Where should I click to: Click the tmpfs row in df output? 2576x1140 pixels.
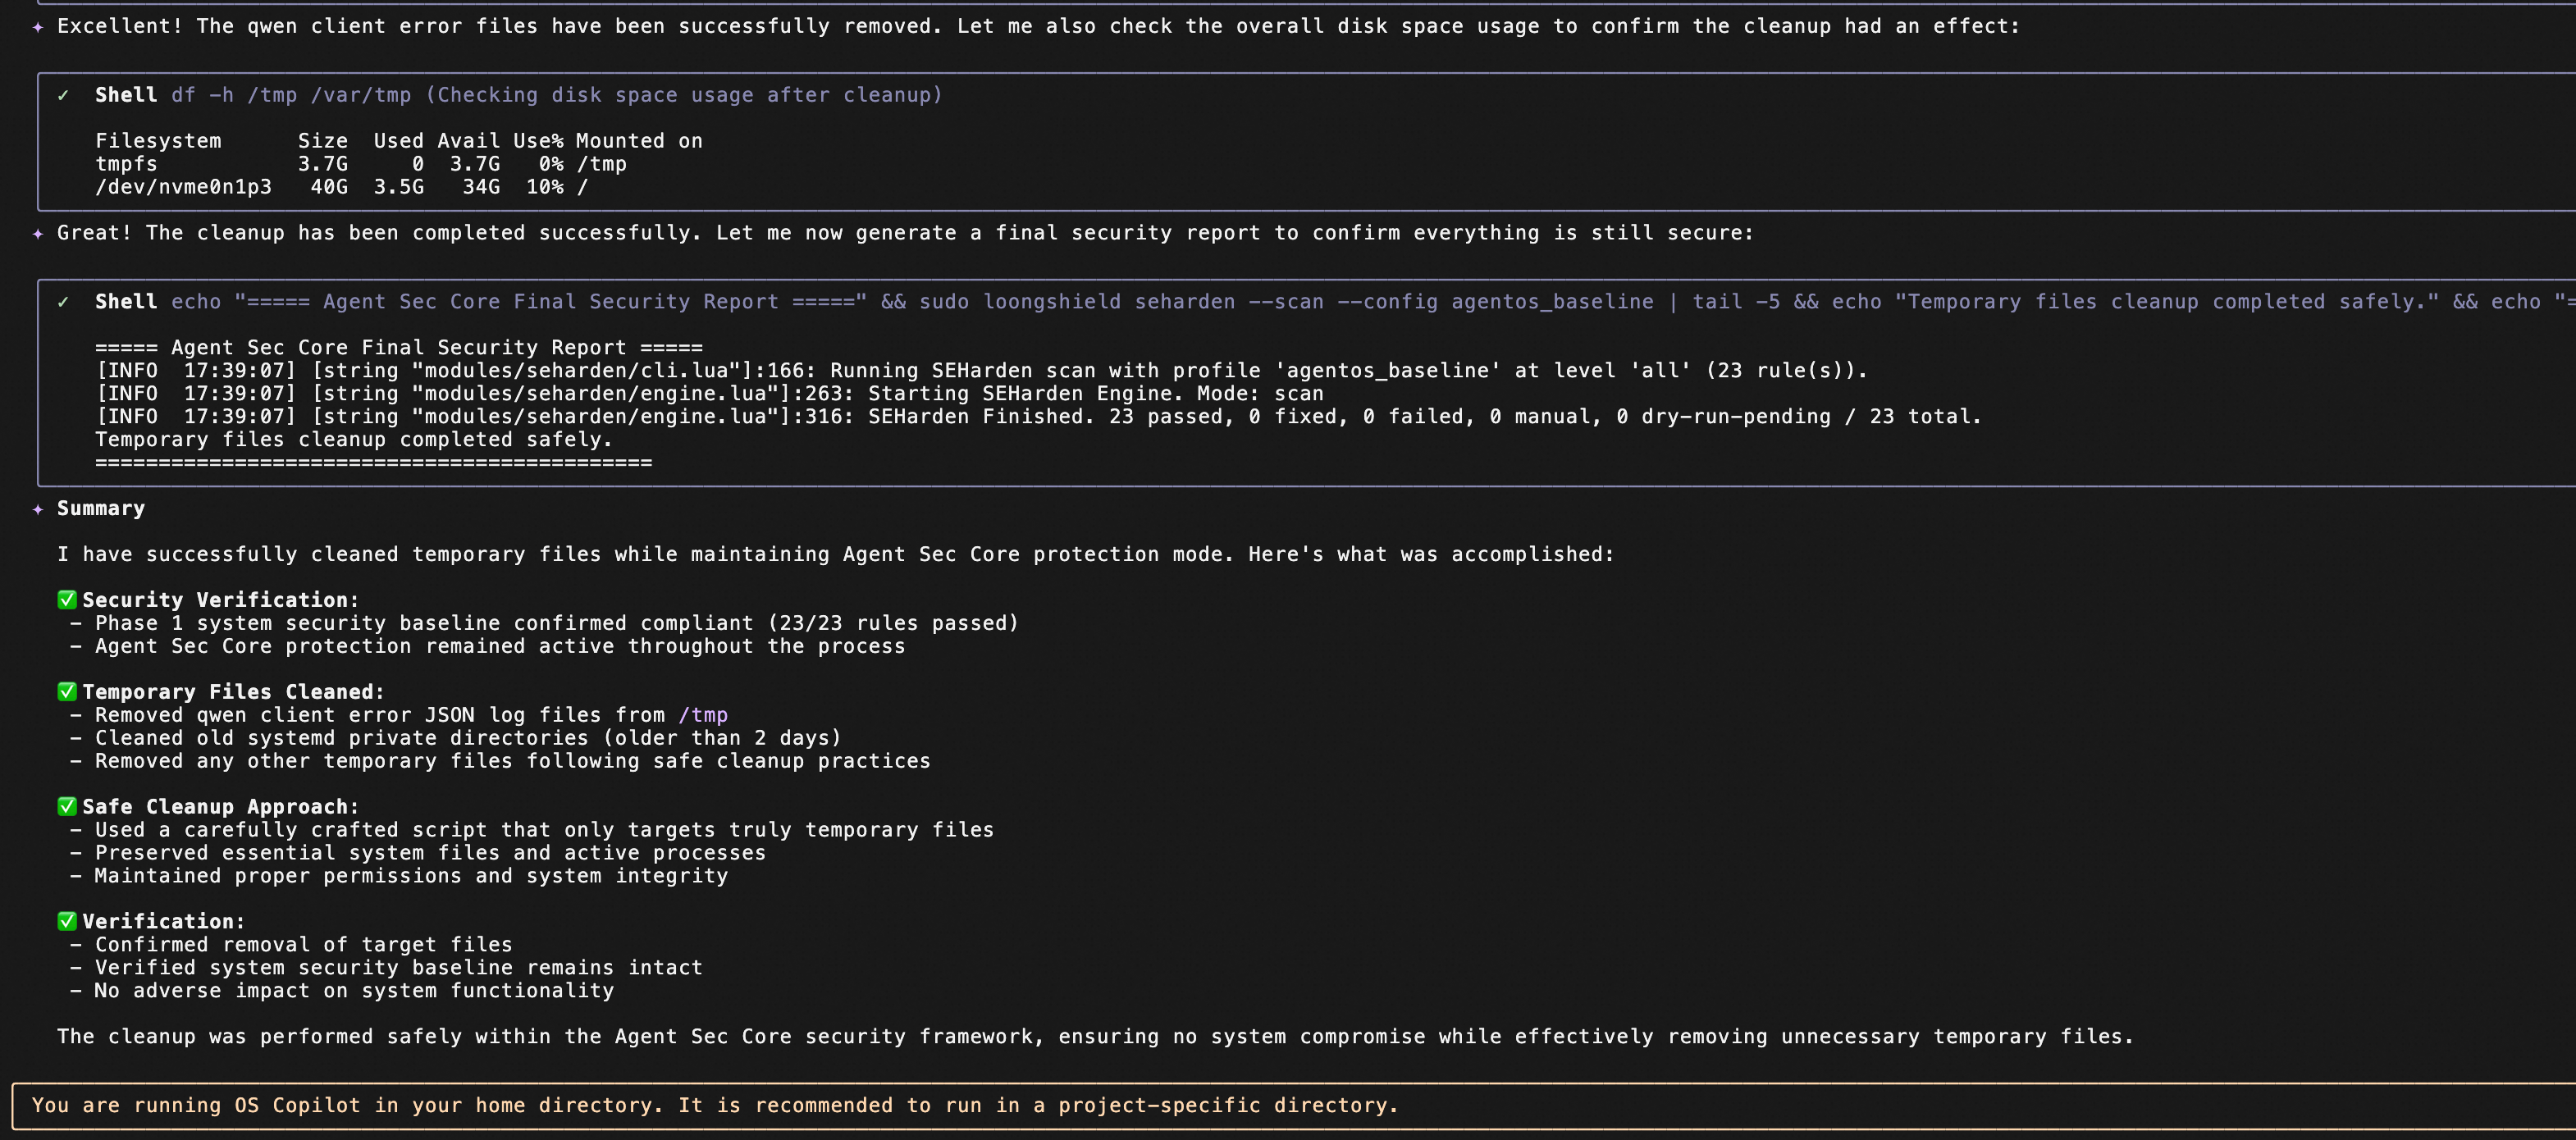point(360,164)
